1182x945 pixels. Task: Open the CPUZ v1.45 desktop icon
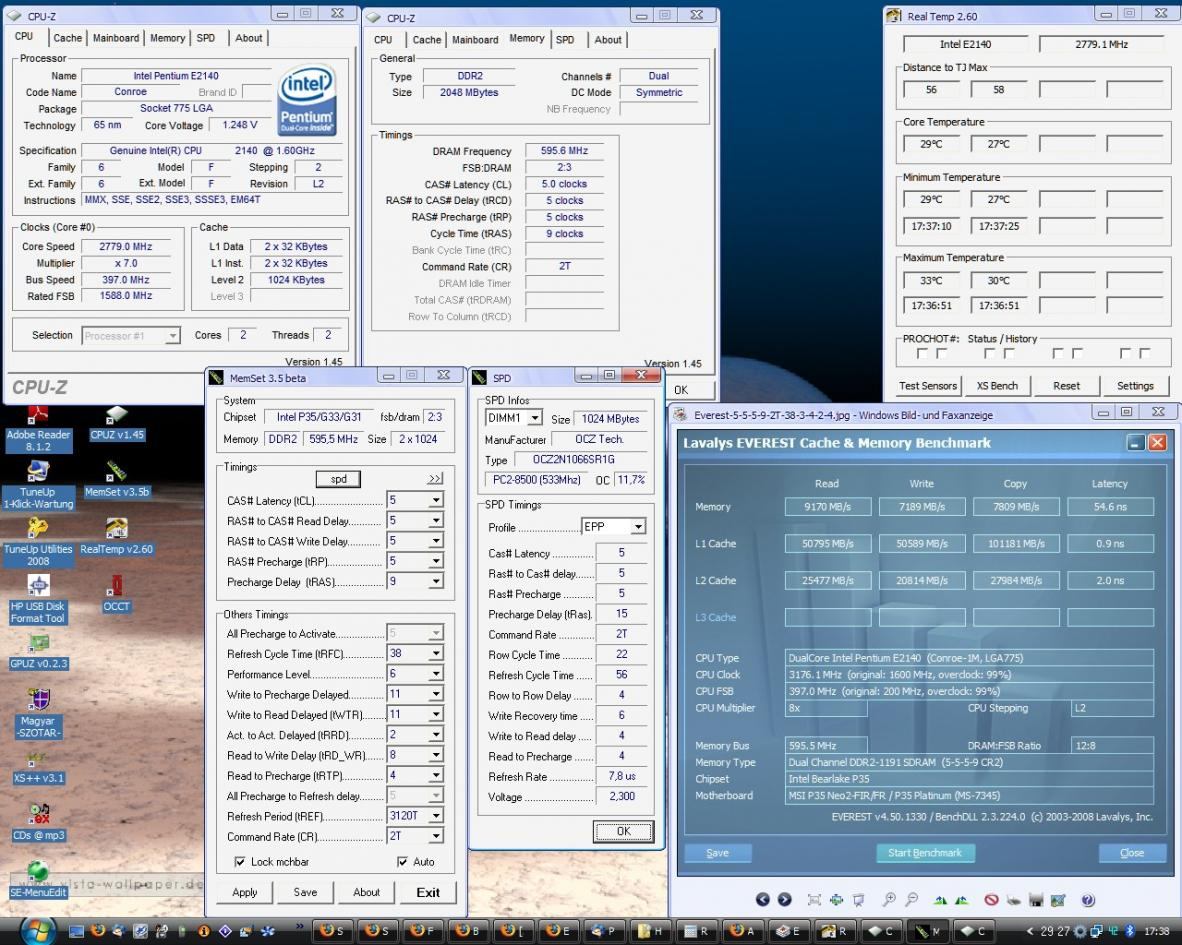[x=117, y=424]
